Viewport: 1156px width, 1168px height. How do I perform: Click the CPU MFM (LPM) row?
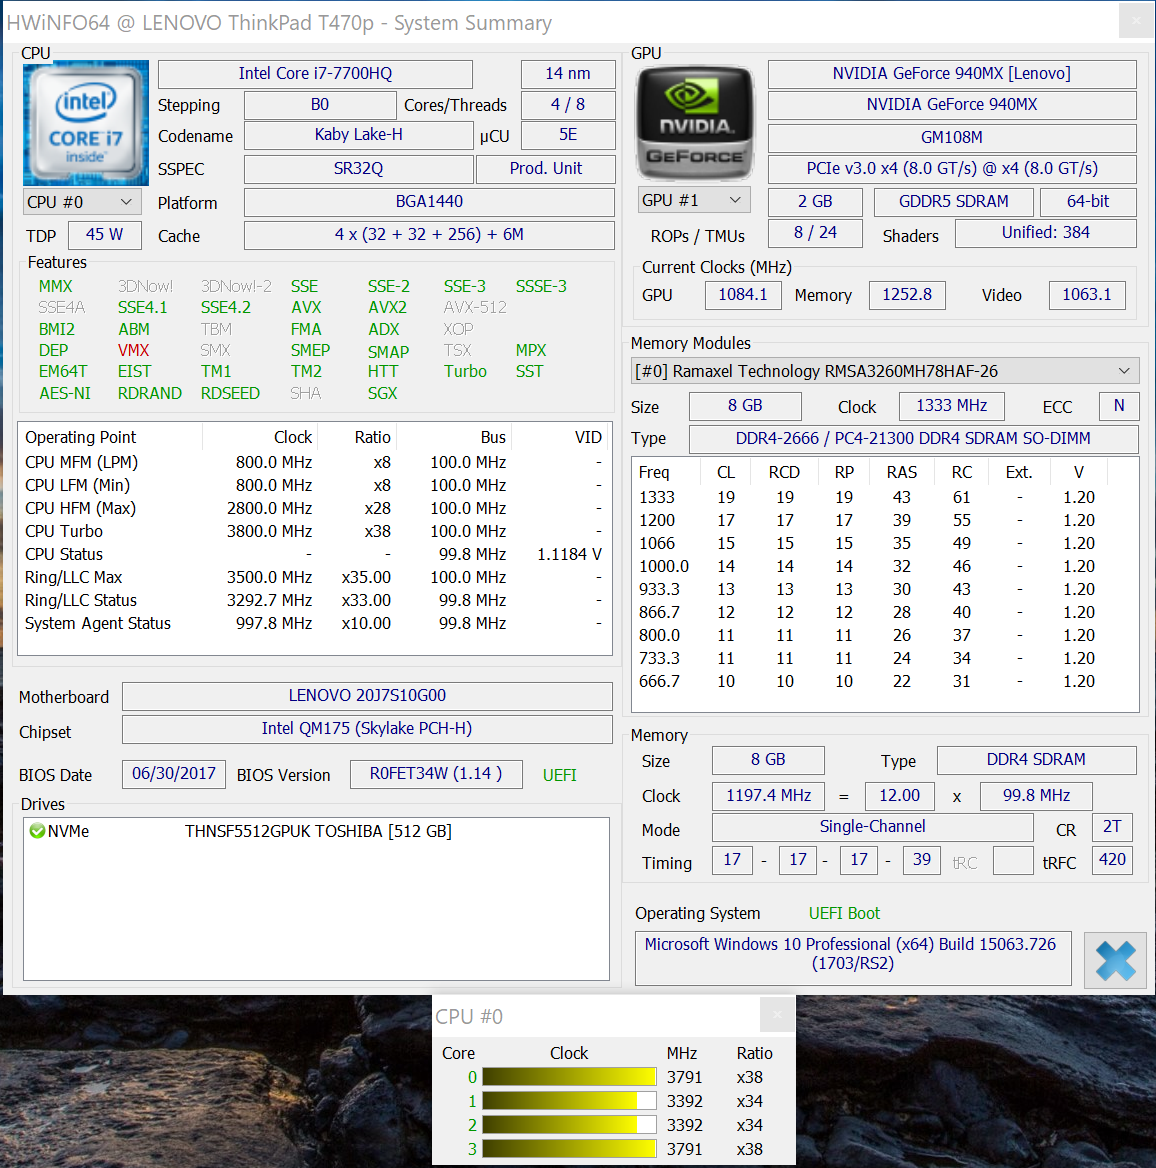pyautogui.click(x=314, y=463)
